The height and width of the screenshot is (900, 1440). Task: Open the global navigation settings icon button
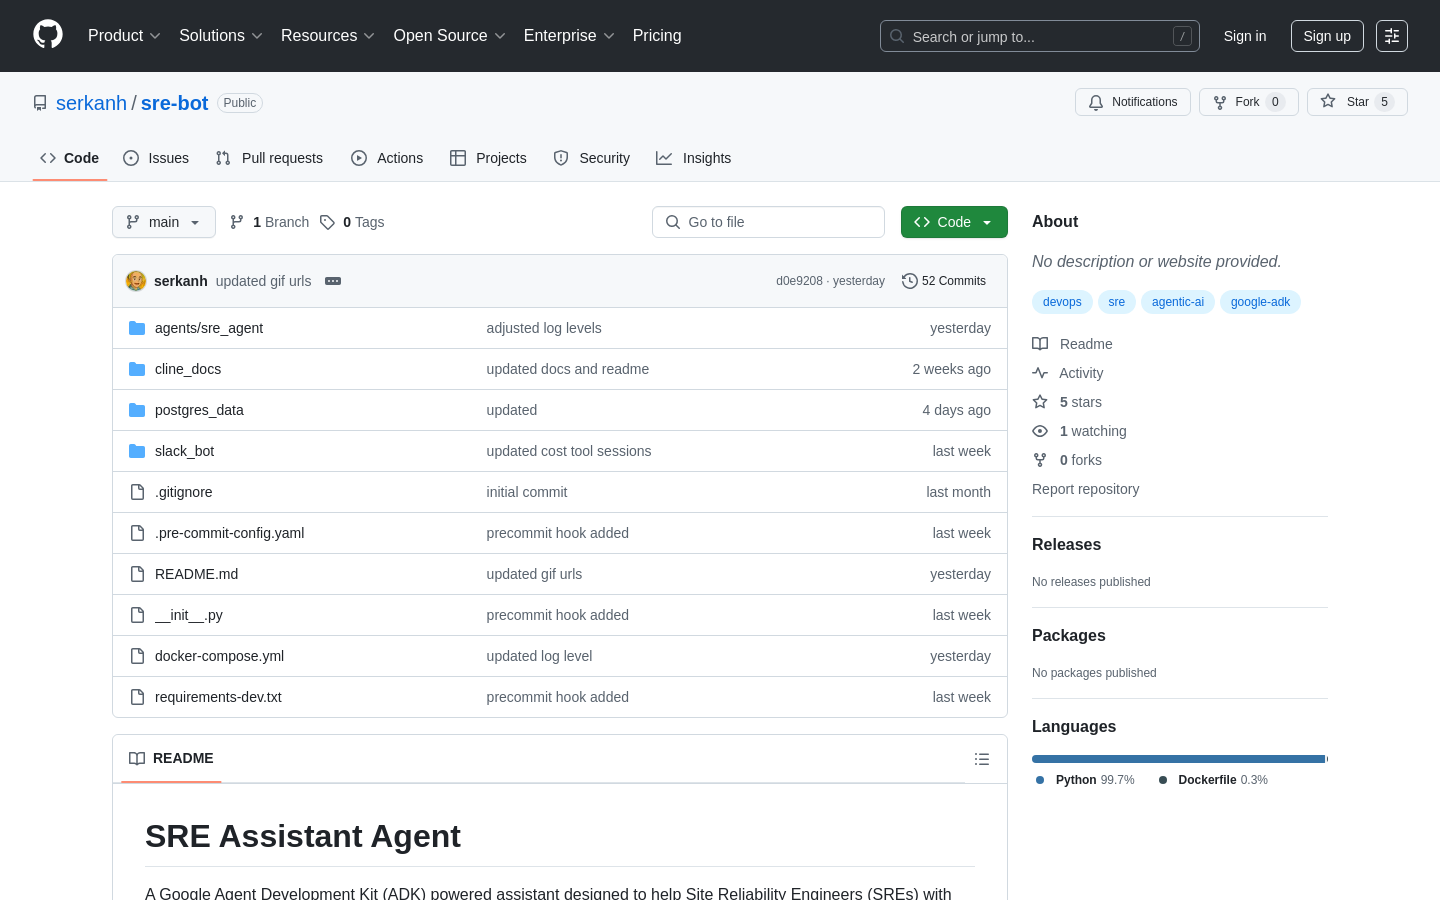click(x=1392, y=36)
